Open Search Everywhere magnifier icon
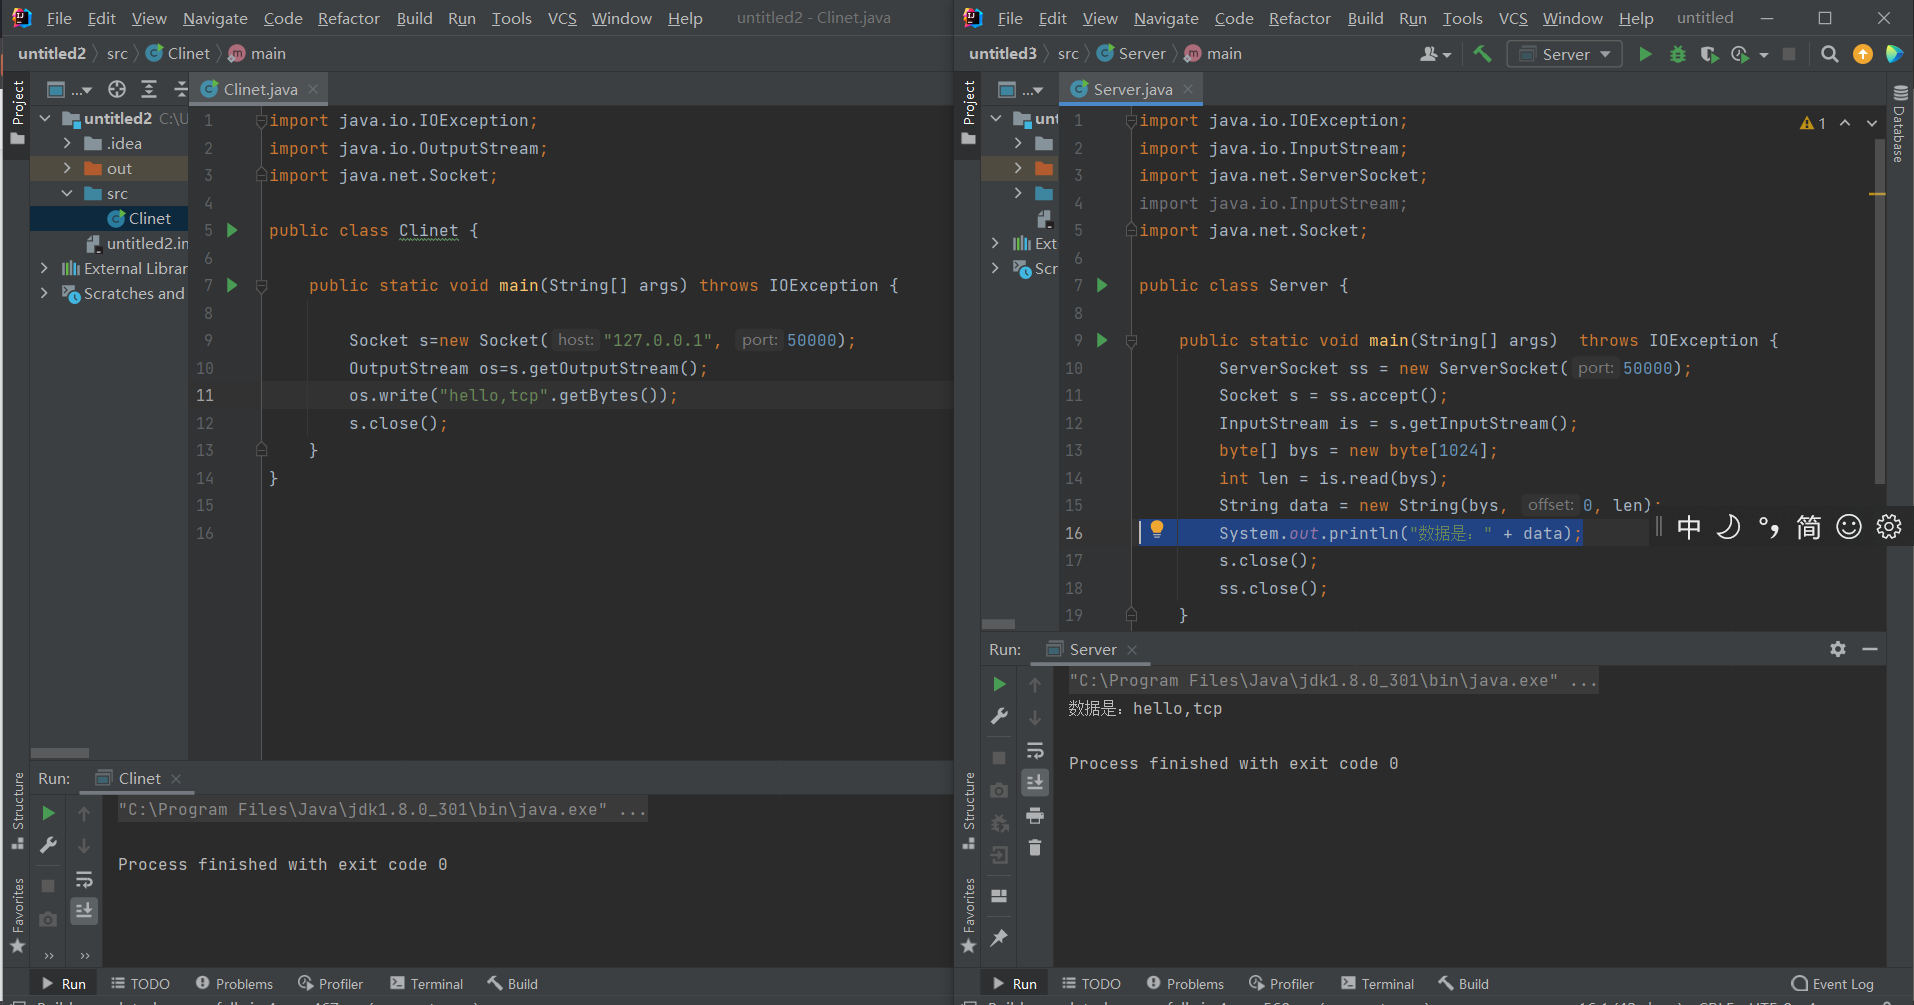1914x1005 pixels. coord(1829,54)
